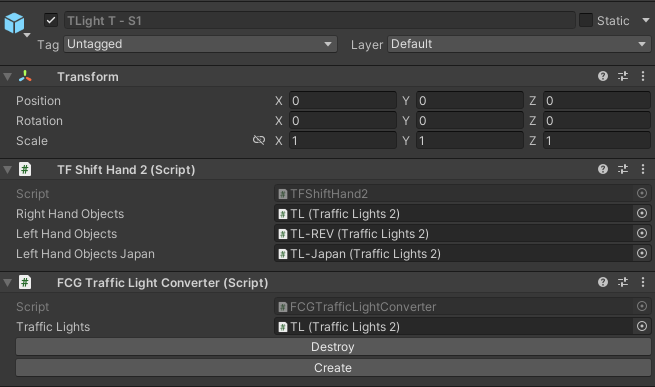Open Transform presets slider icon
655x387 pixels.
coord(623,76)
